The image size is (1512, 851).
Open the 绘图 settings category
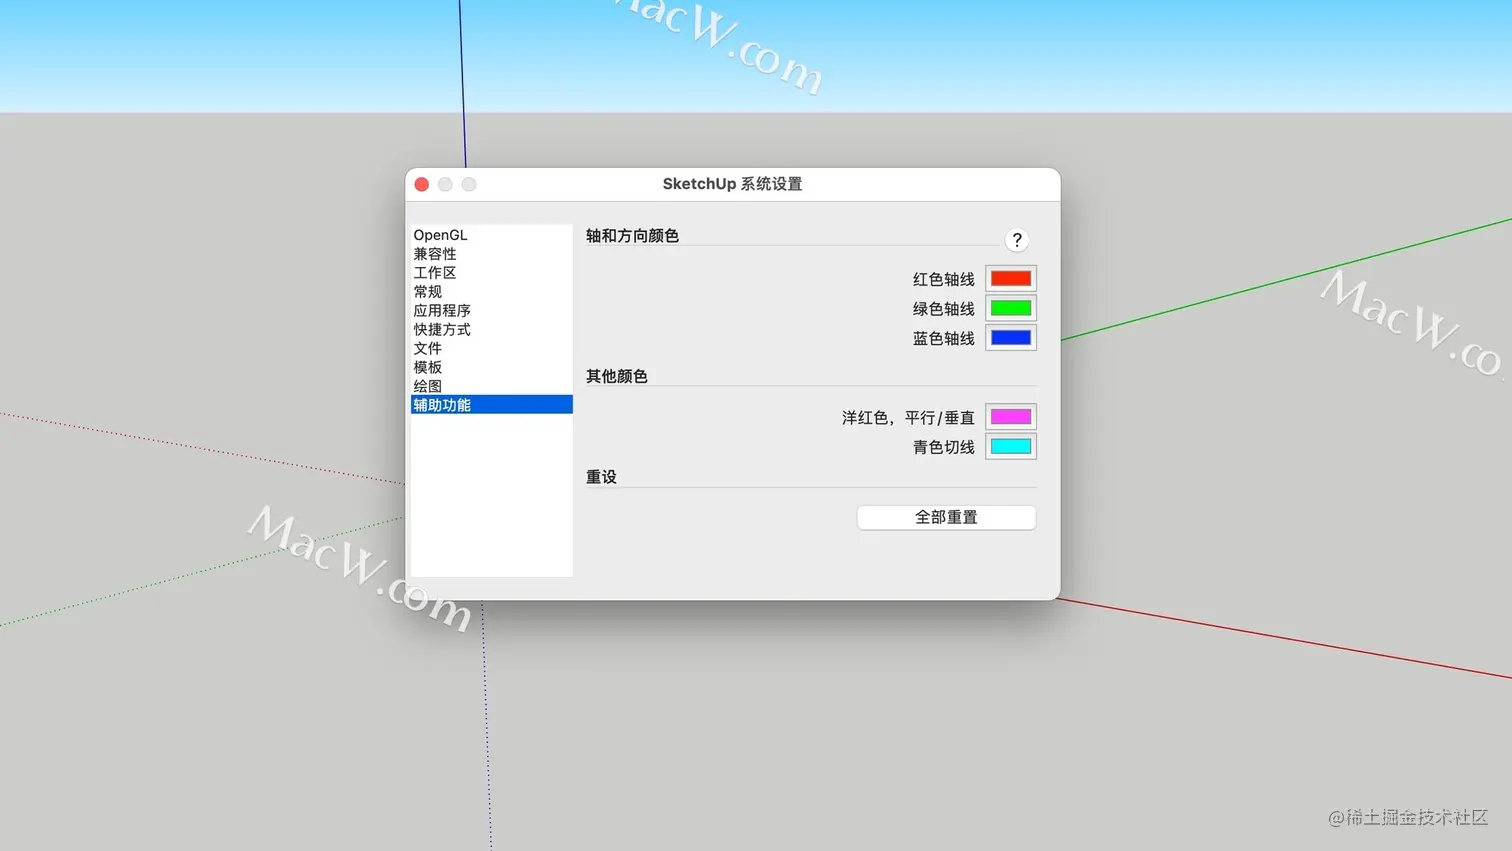491,386
